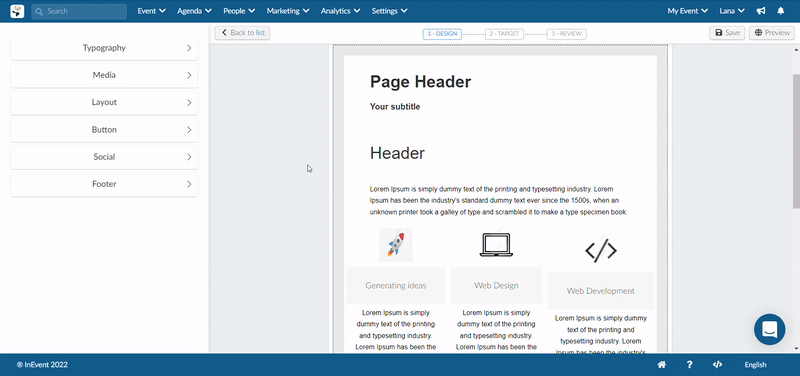800x376 pixels.
Task: Open the Event menu
Action: click(x=152, y=11)
